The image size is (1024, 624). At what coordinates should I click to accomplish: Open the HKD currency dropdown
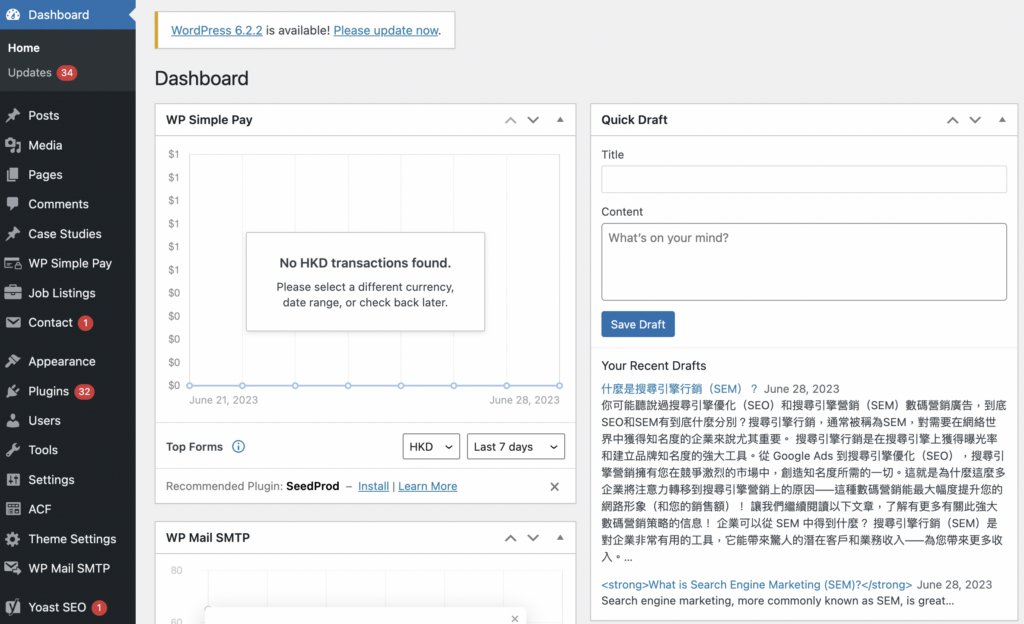pos(431,447)
